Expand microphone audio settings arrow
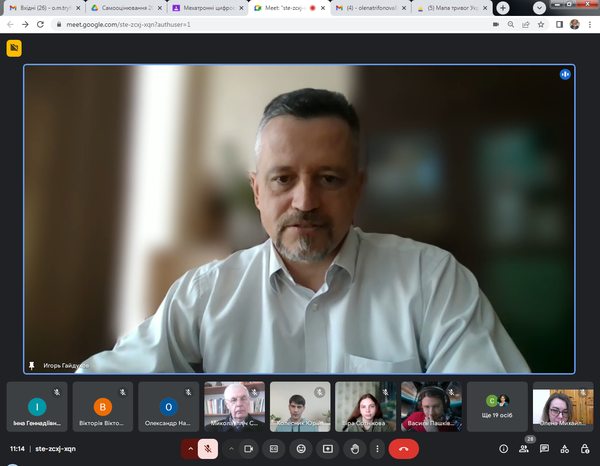This screenshot has height=466, width=600. tap(189, 449)
